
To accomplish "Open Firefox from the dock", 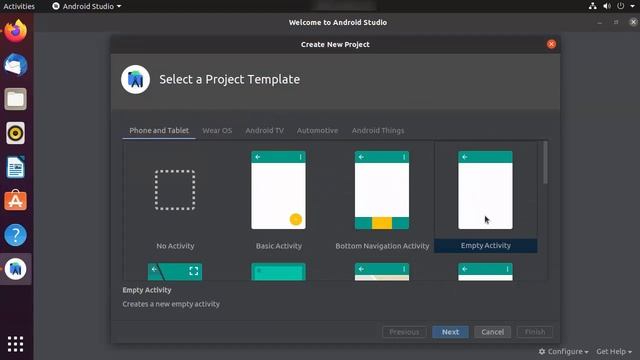I will tap(16, 31).
